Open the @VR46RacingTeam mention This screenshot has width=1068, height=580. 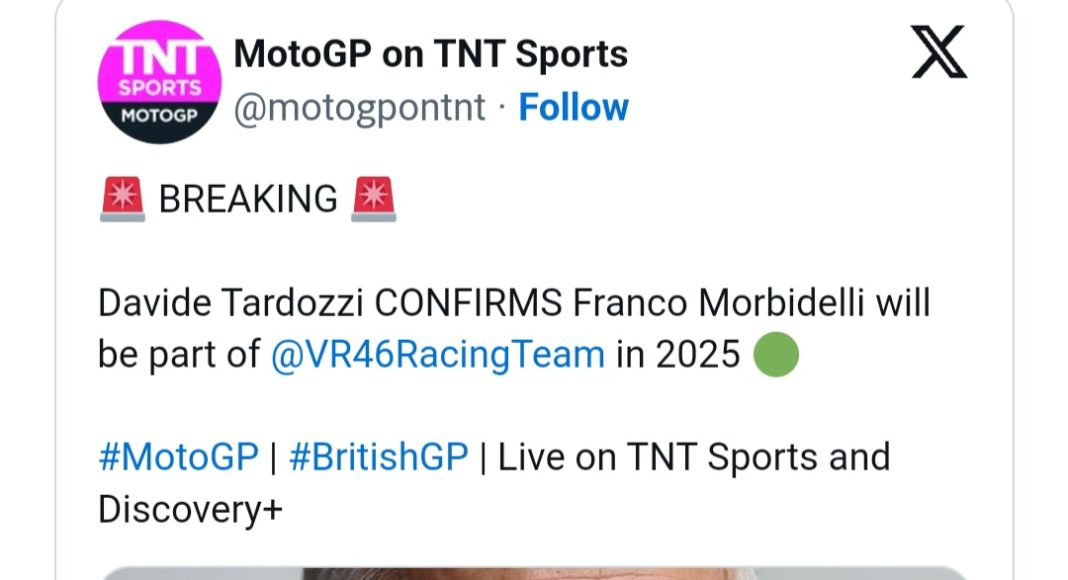pyautogui.click(x=437, y=354)
